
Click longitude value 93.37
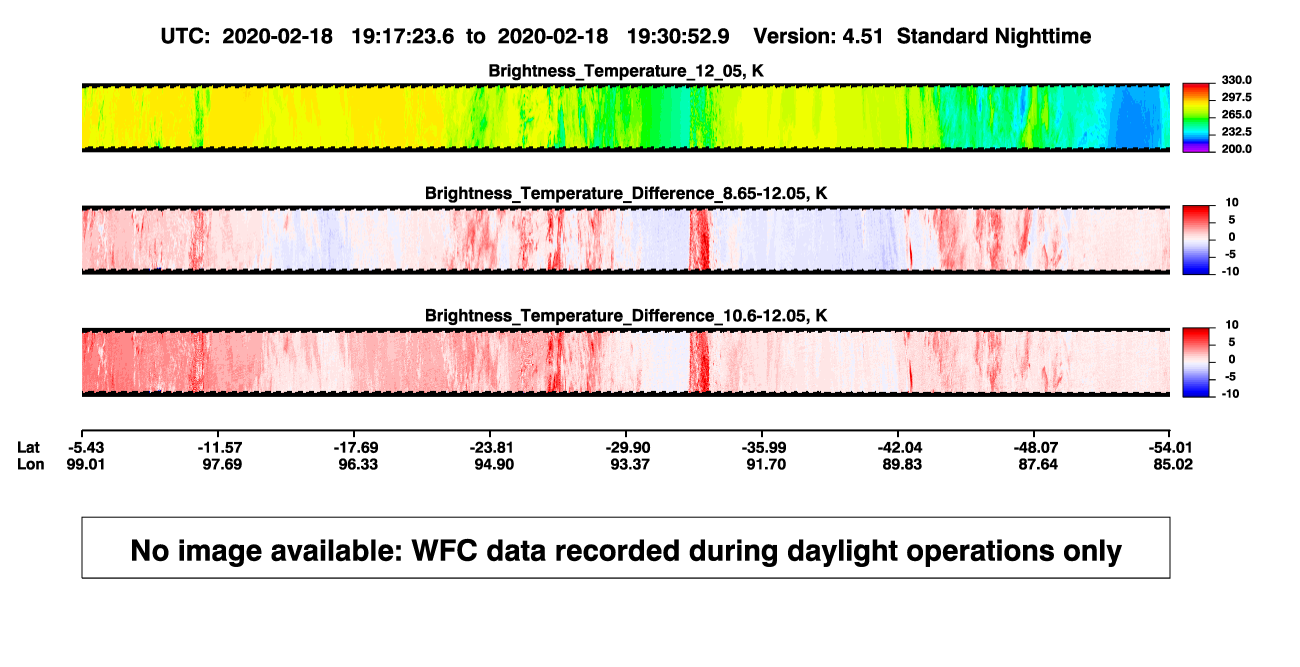click(630, 464)
